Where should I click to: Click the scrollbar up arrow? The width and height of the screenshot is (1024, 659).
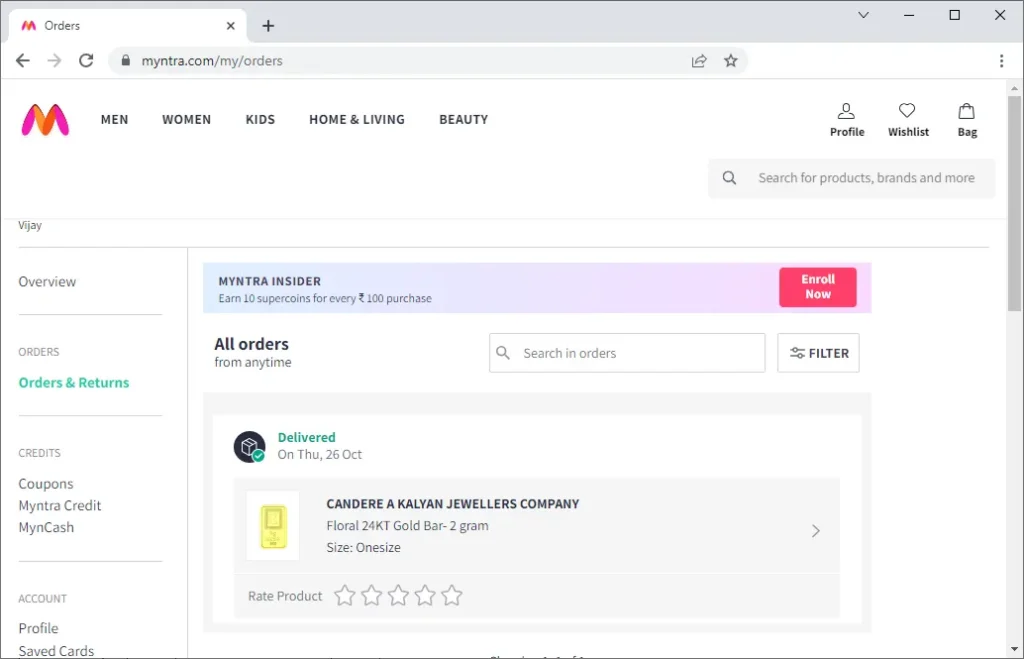click(1014, 88)
